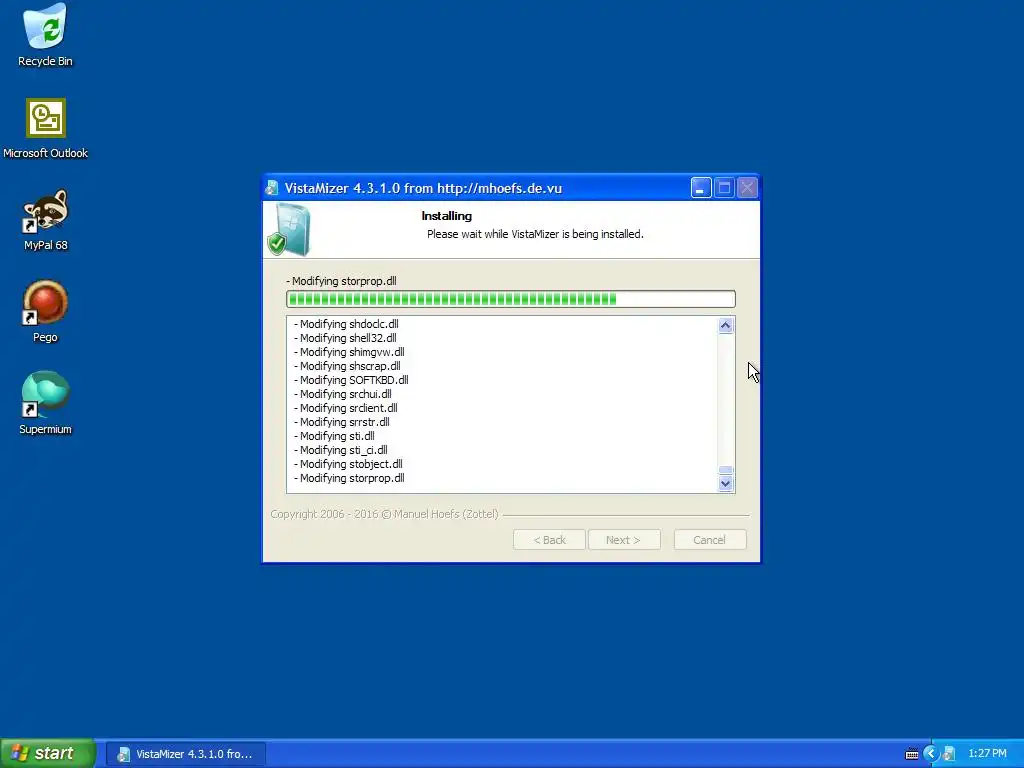This screenshot has width=1024, height=768.
Task: Click the install log scroll up arrow
Action: click(x=726, y=325)
